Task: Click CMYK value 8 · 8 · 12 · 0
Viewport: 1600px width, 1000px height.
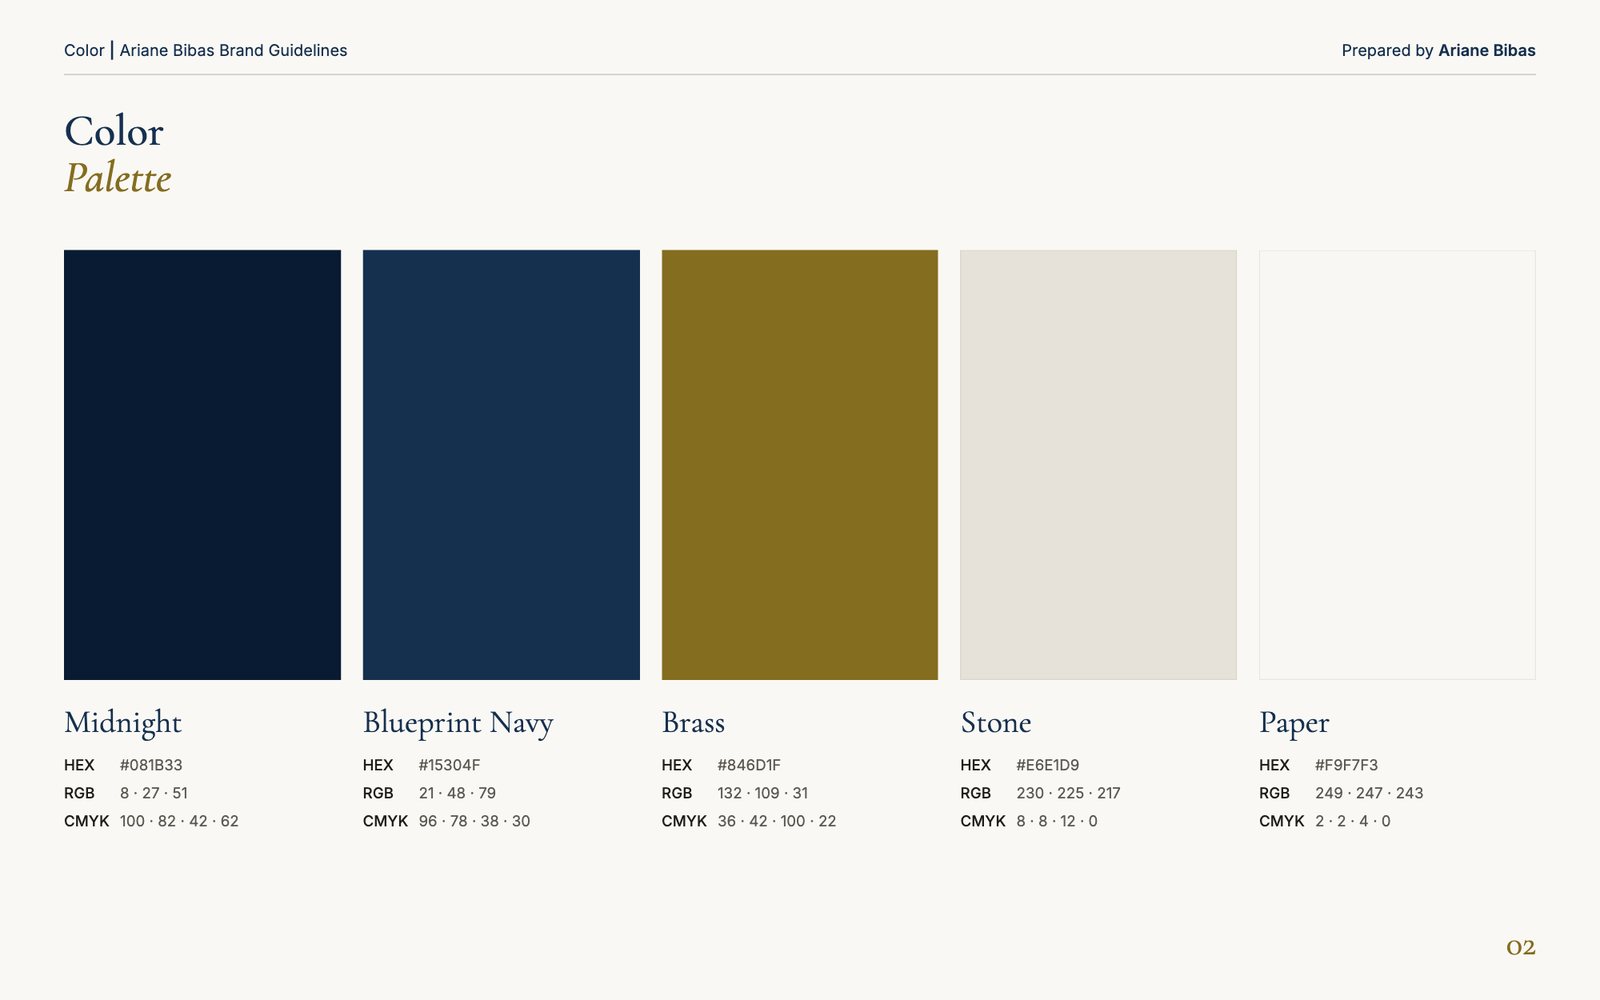Action: [x=1057, y=821]
